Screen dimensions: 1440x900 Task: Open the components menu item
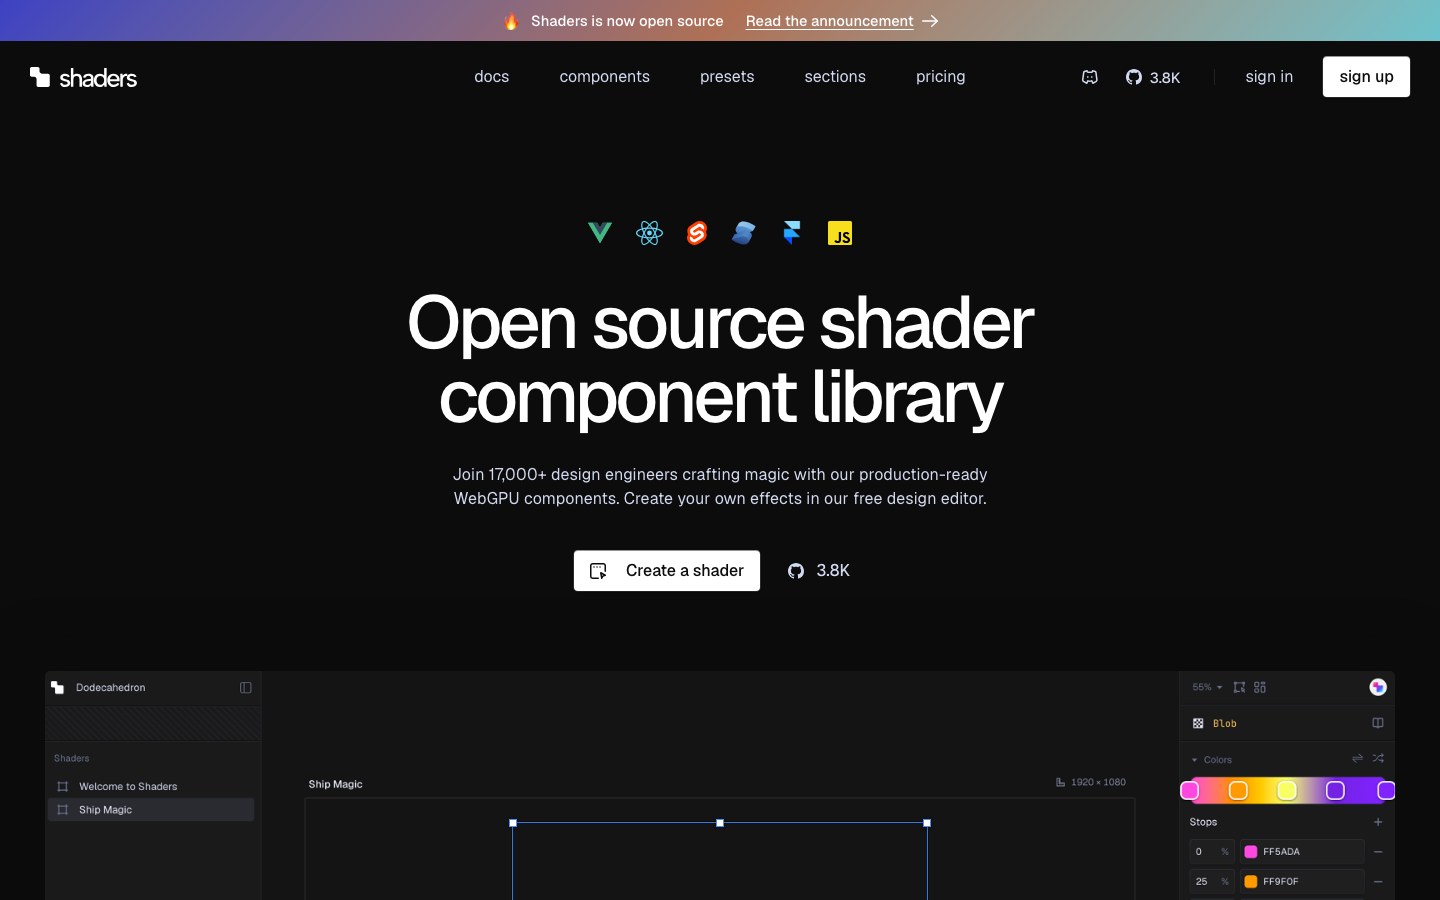click(604, 77)
